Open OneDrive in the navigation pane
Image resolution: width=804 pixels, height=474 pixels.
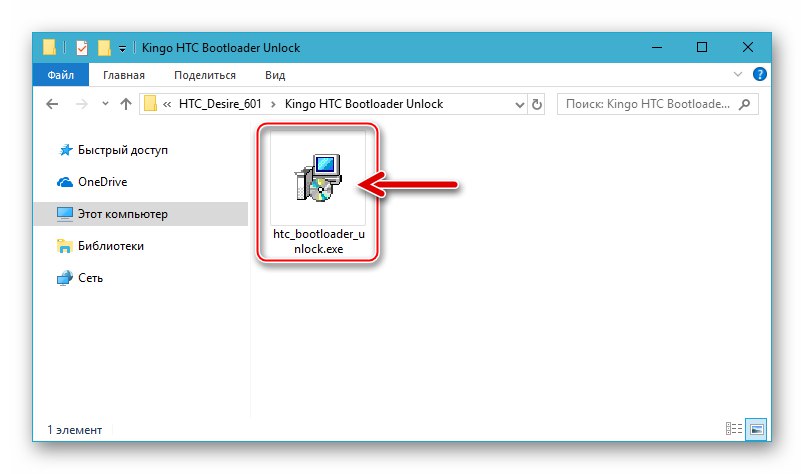click(102, 182)
